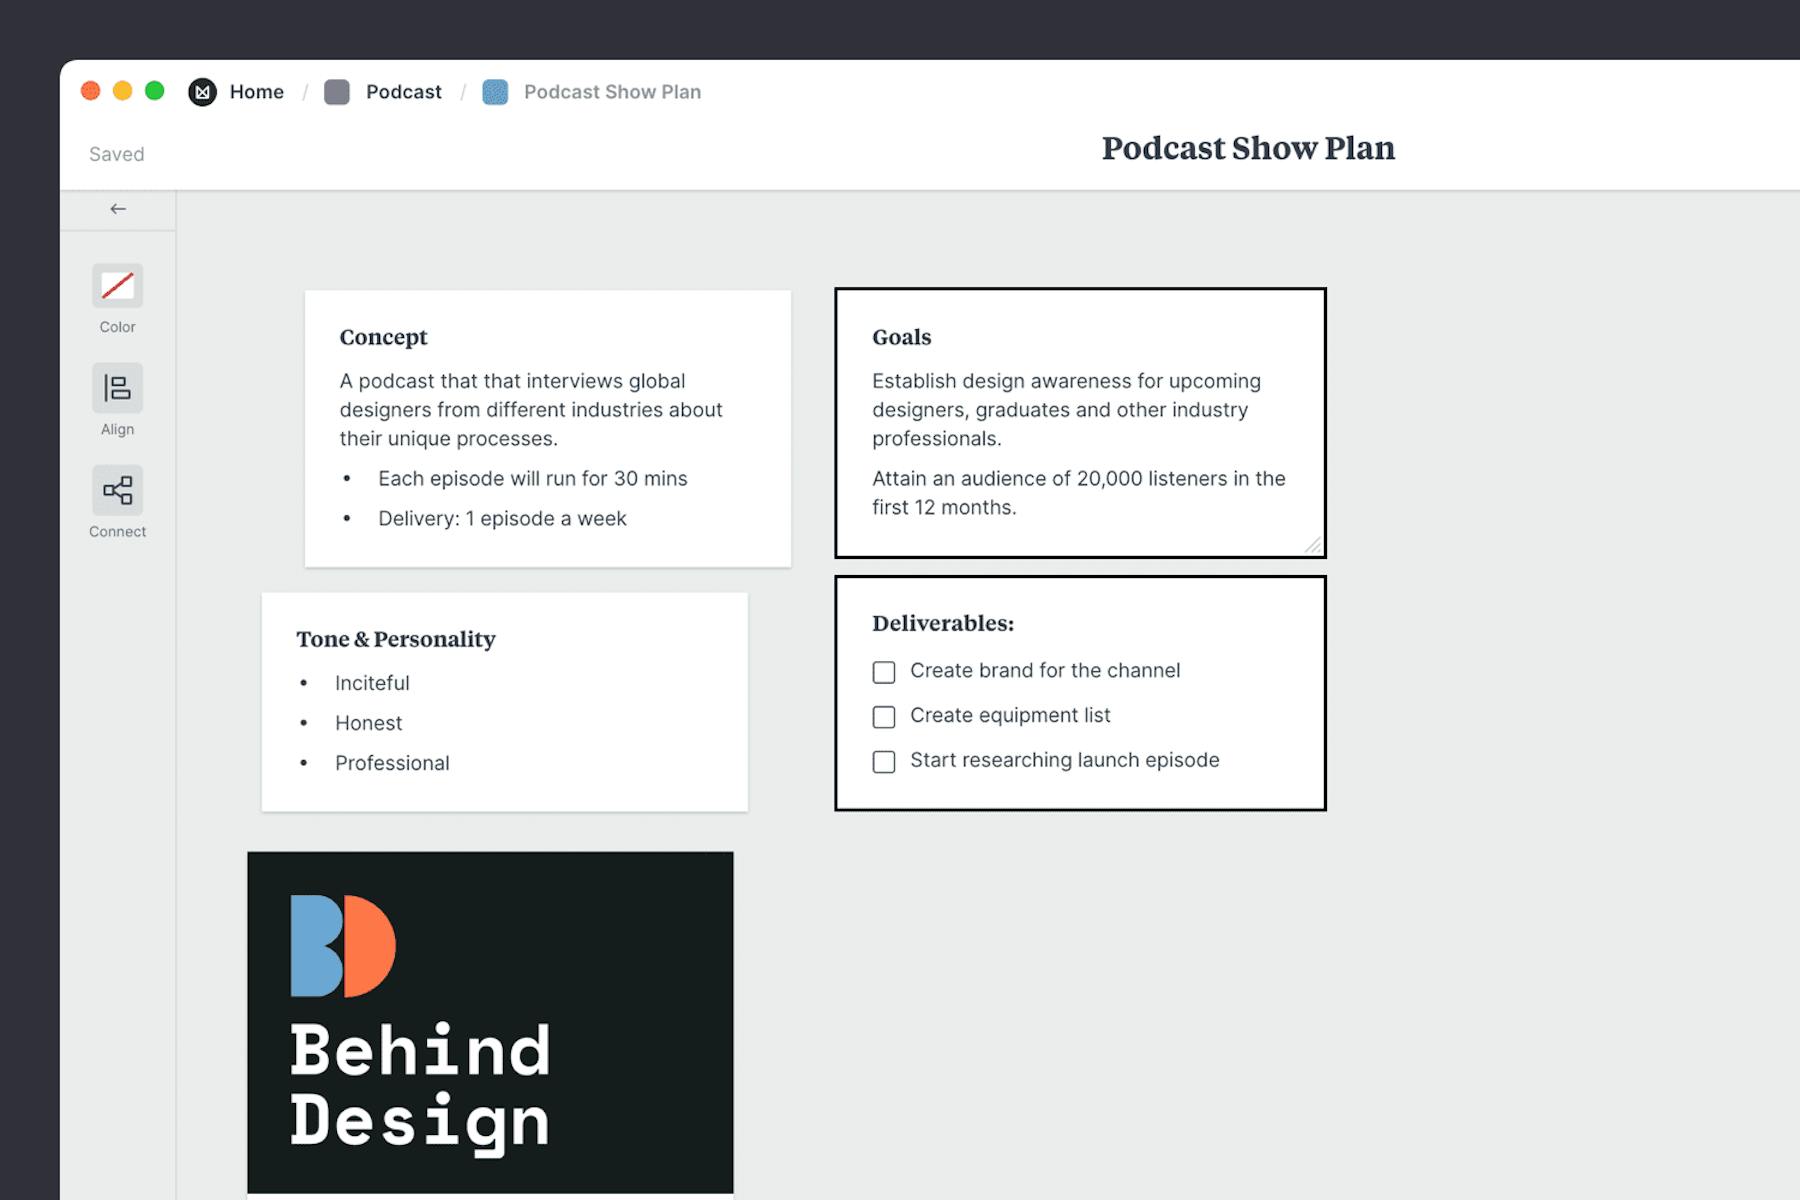Click the red line color swatch on Color tool
The height and width of the screenshot is (1200, 1800).
click(x=118, y=287)
